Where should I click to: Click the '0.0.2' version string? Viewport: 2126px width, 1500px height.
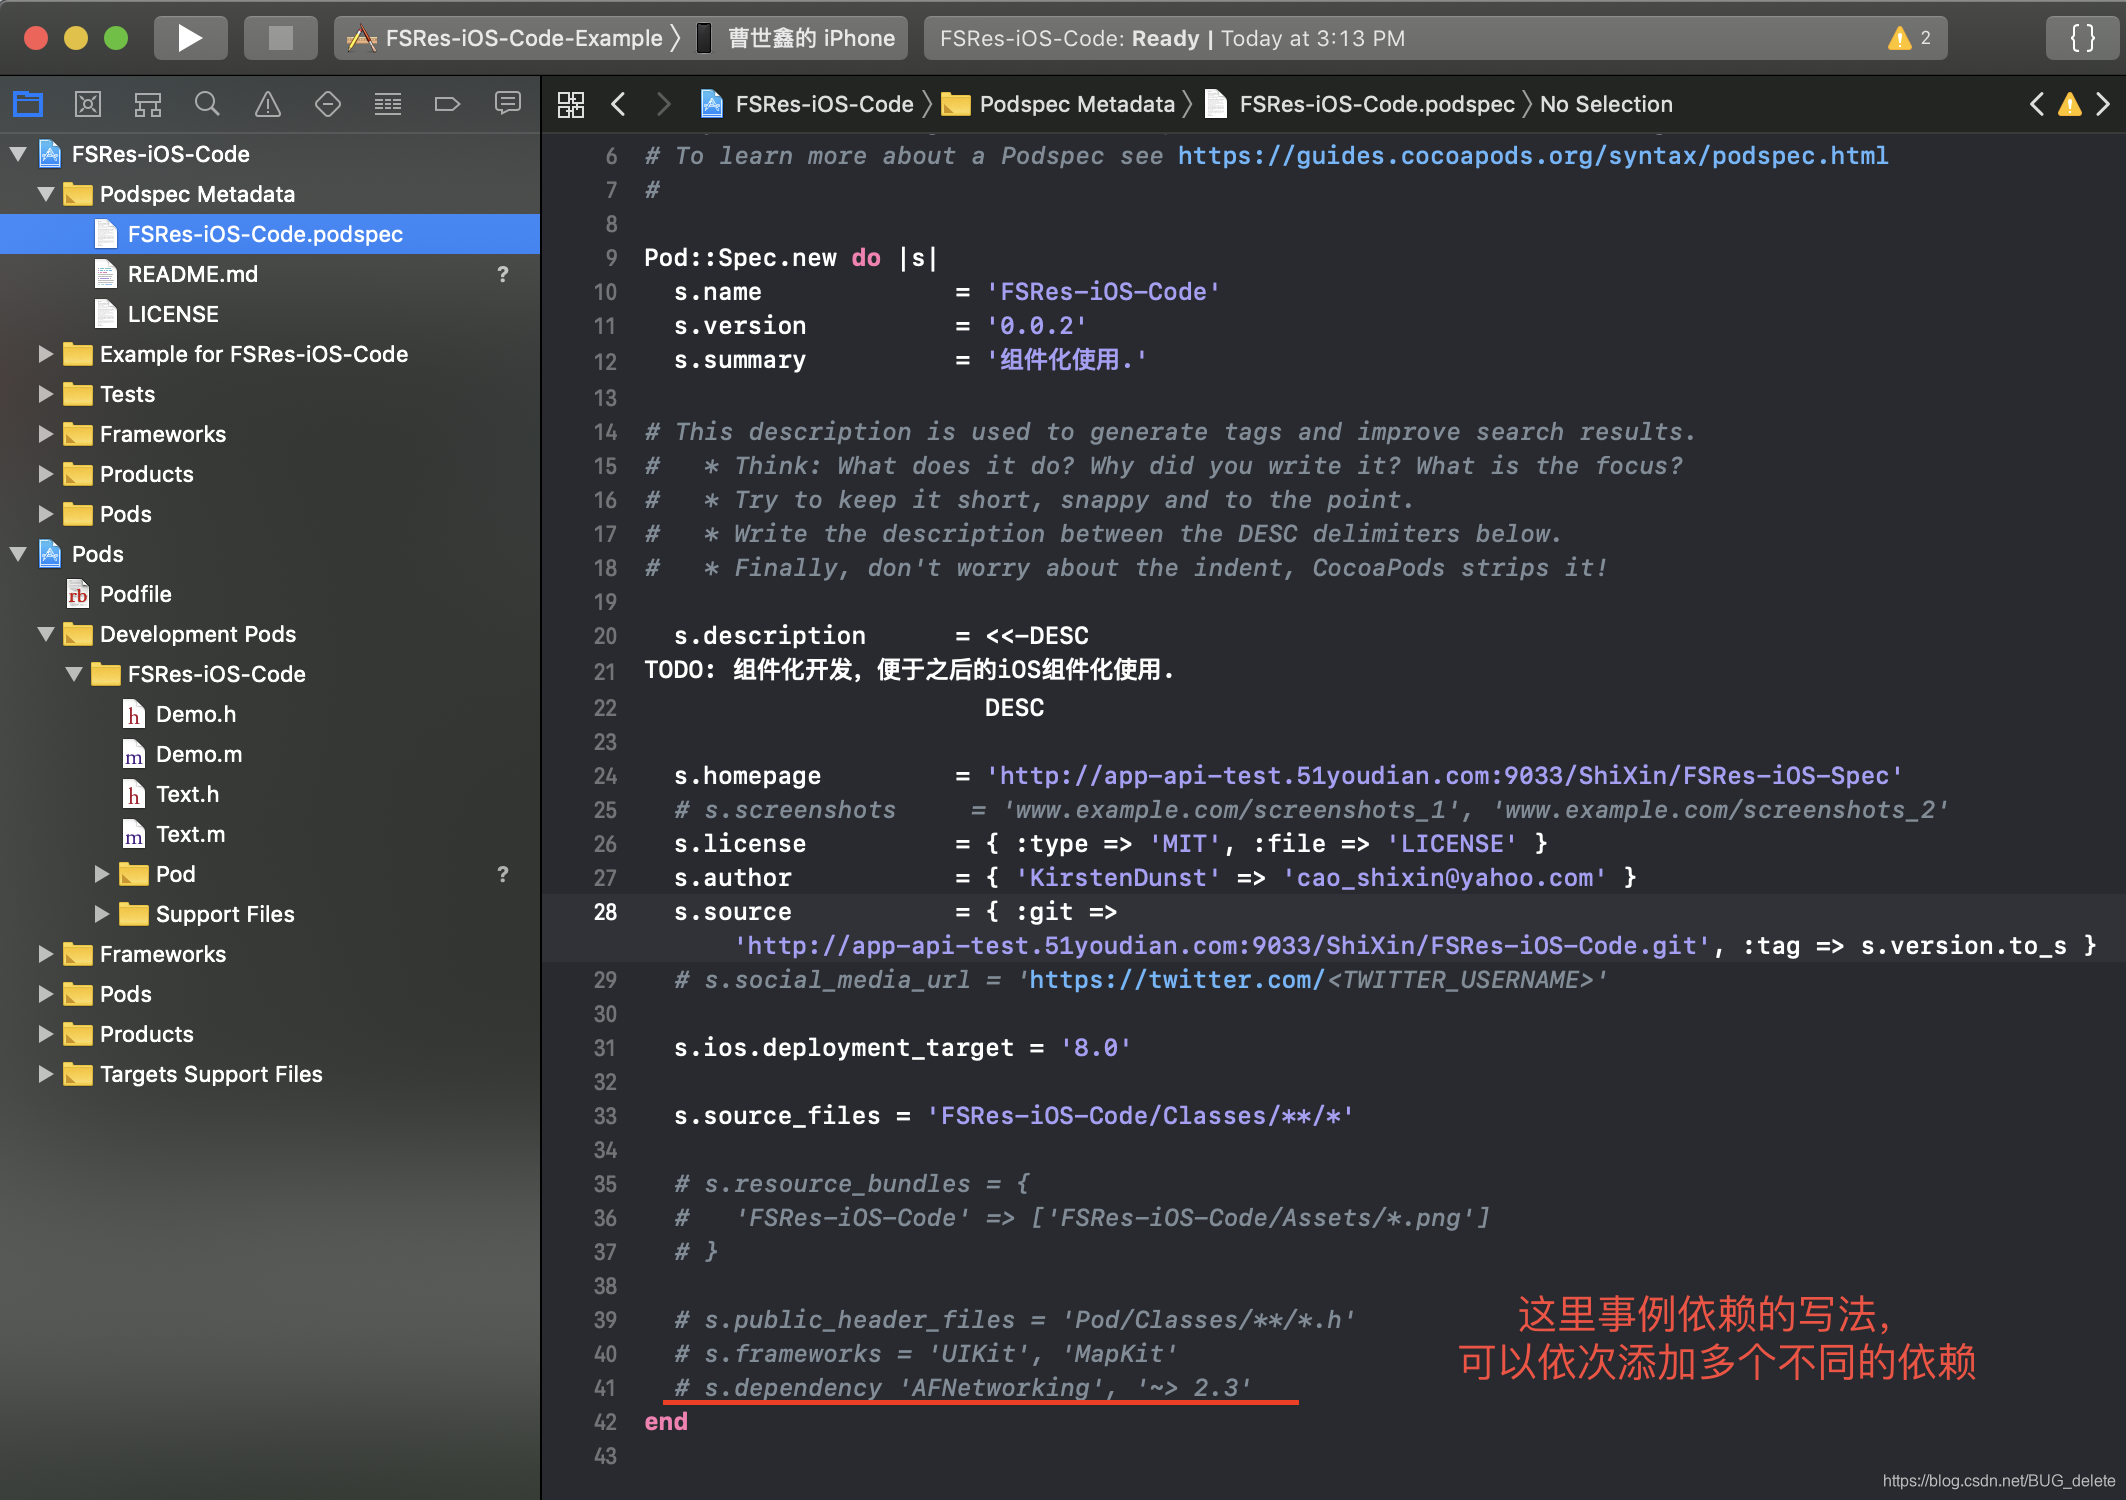pyautogui.click(x=1036, y=326)
